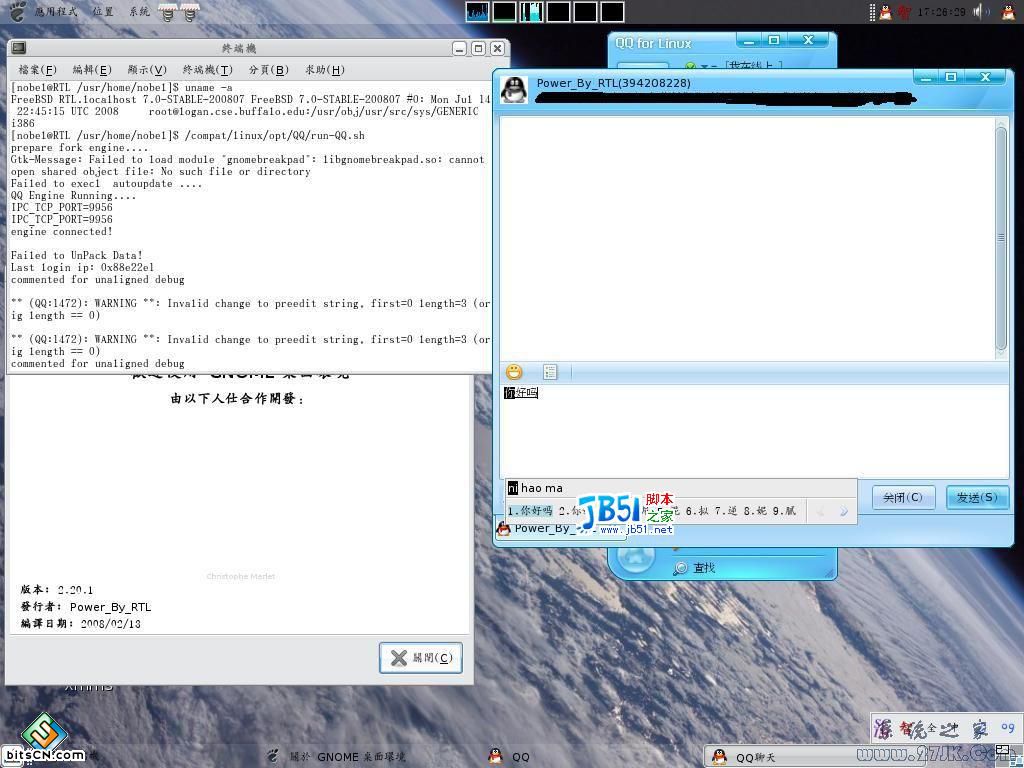Select IME candidate 6.拟

(697, 511)
